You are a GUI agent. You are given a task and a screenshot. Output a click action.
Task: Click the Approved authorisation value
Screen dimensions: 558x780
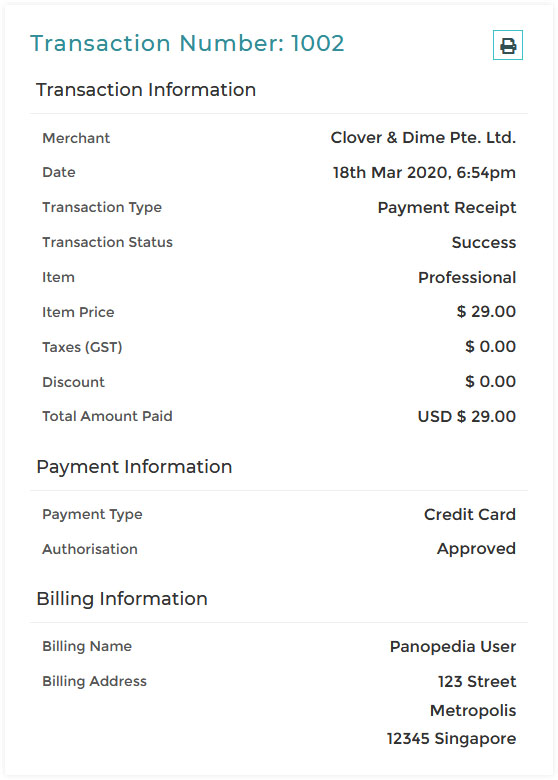pyautogui.click(x=476, y=549)
